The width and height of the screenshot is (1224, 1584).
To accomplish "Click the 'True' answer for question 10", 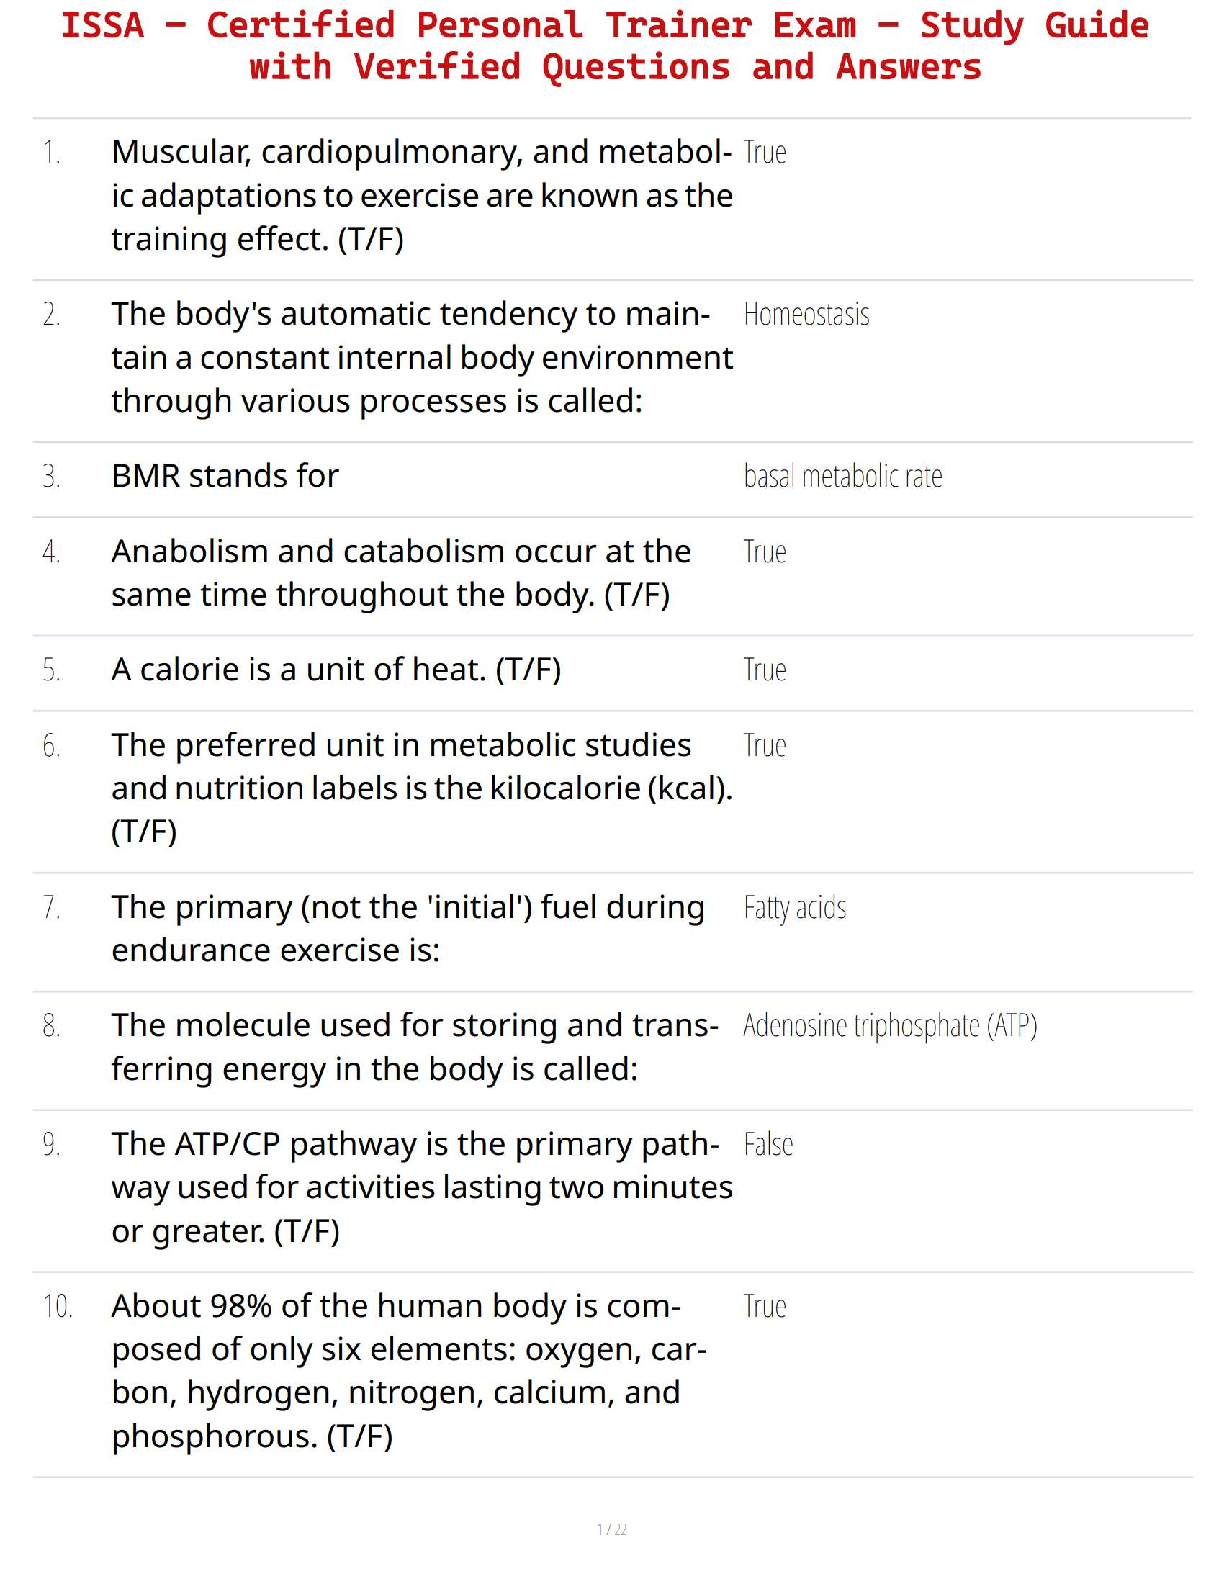I will click(x=765, y=1307).
